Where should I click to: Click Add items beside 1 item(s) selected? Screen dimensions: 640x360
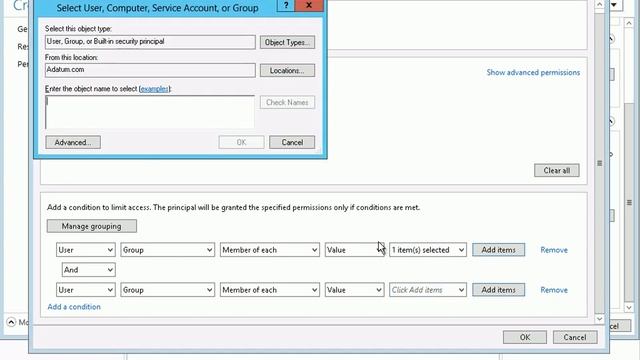498,250
